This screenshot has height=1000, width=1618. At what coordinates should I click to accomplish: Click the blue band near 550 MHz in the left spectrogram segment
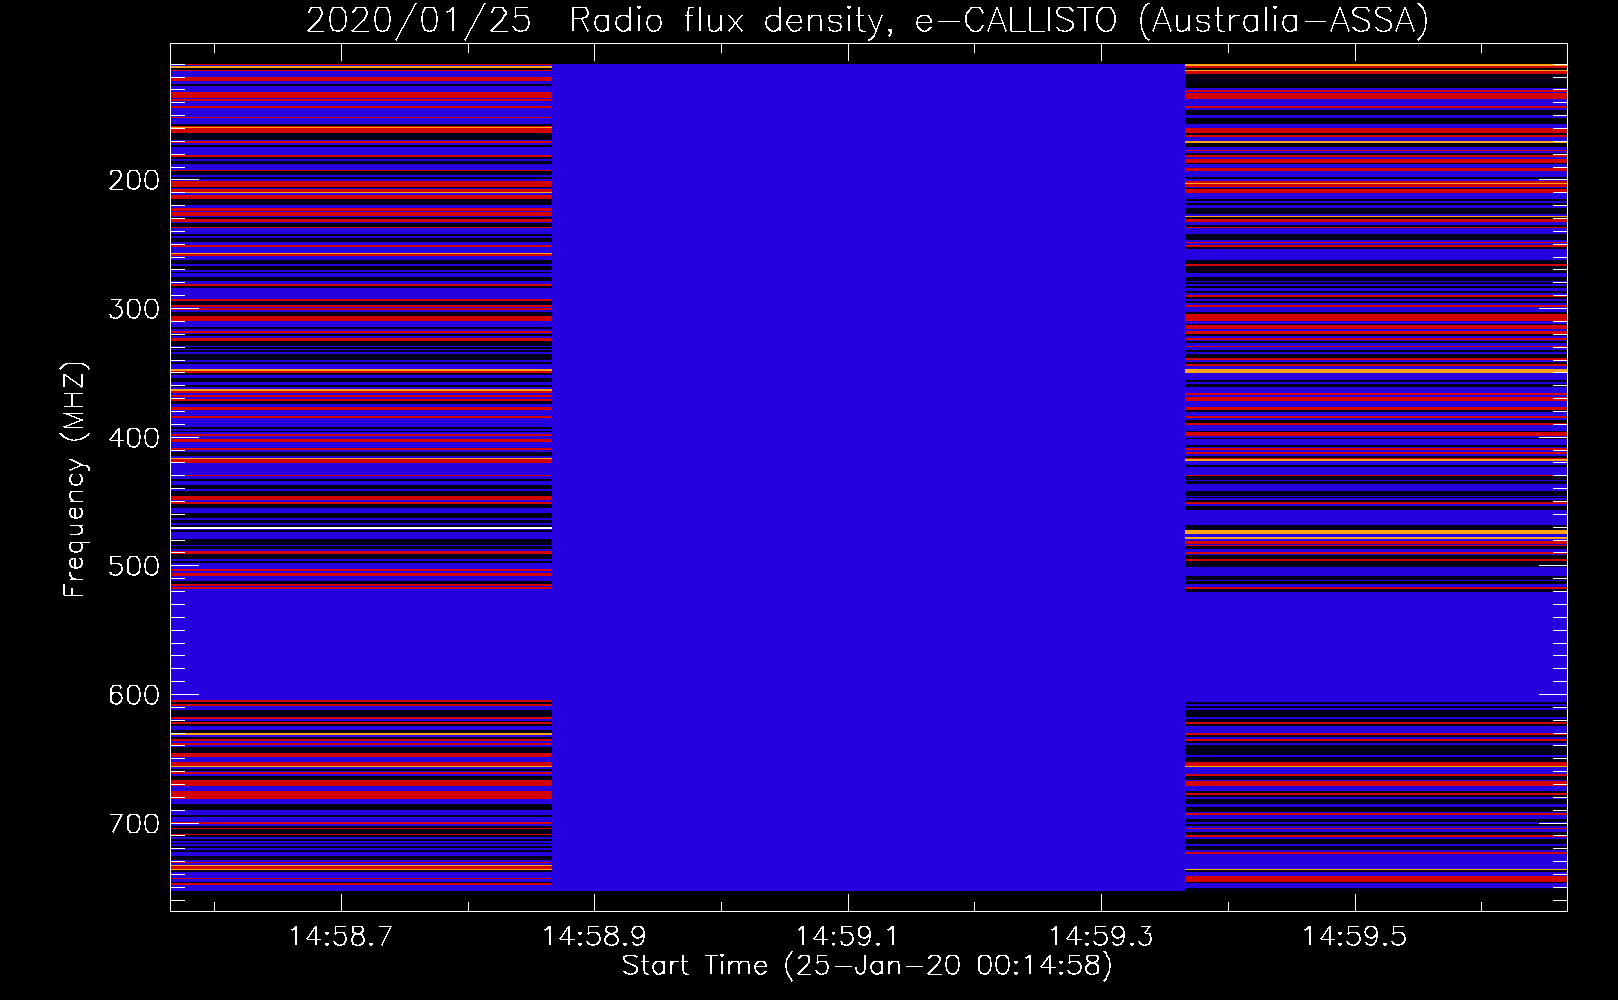point(361,645)
